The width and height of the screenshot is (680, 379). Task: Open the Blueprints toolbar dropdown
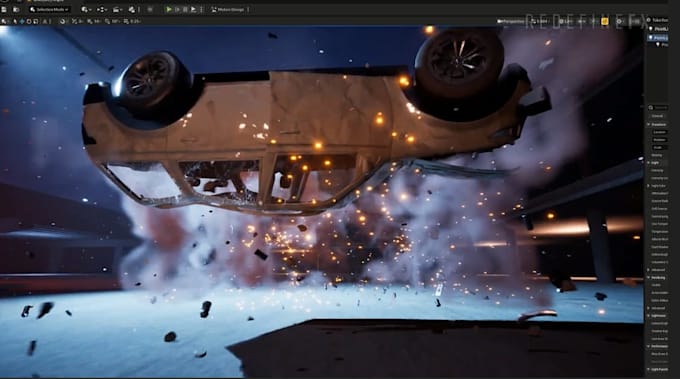pyautogui.click(x=102, y=10)
